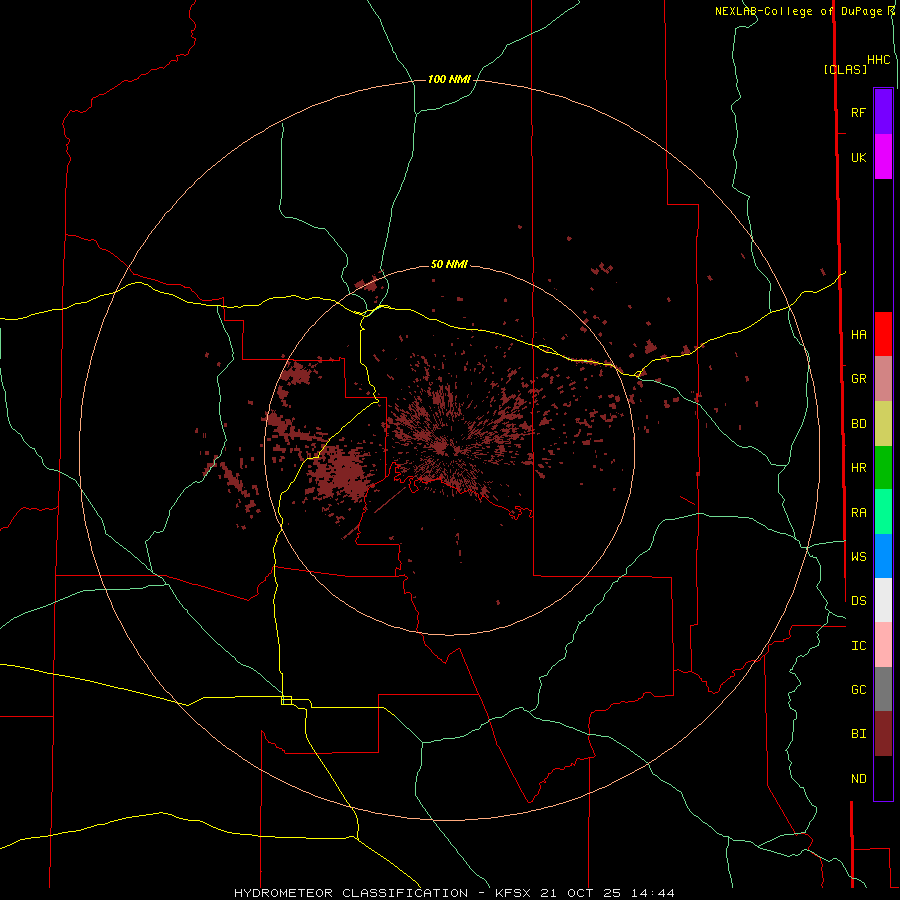
Task: Click the "NEXLAB-College of DuPage" credit text
Action: pyautogui.click(x=799, y=11)
